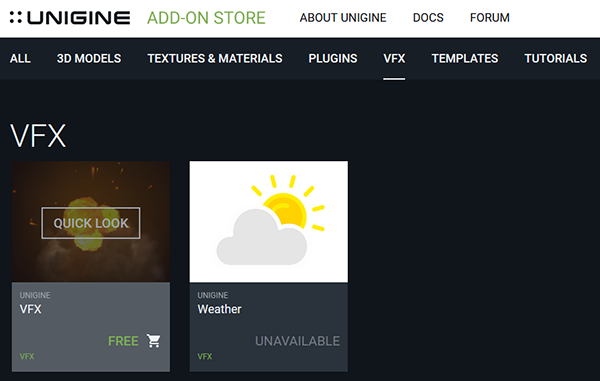Open the ADD-ON STORE home link
Screen dimensions: 600x381
pyautogui.click(x=206, y=18)
